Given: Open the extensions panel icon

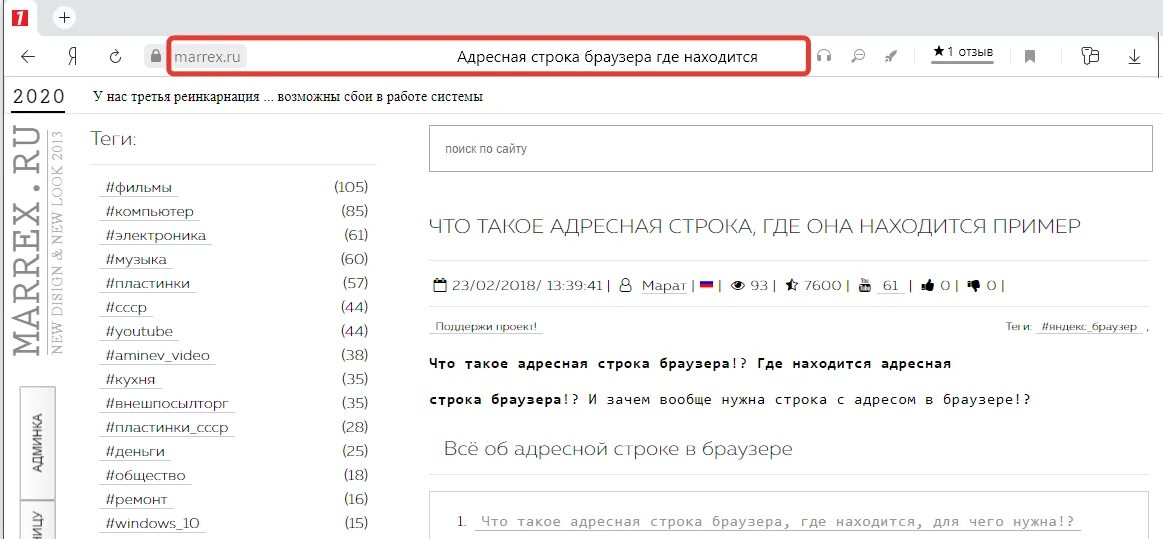Looking at the screenshot, I should (x=1090, y=56).
